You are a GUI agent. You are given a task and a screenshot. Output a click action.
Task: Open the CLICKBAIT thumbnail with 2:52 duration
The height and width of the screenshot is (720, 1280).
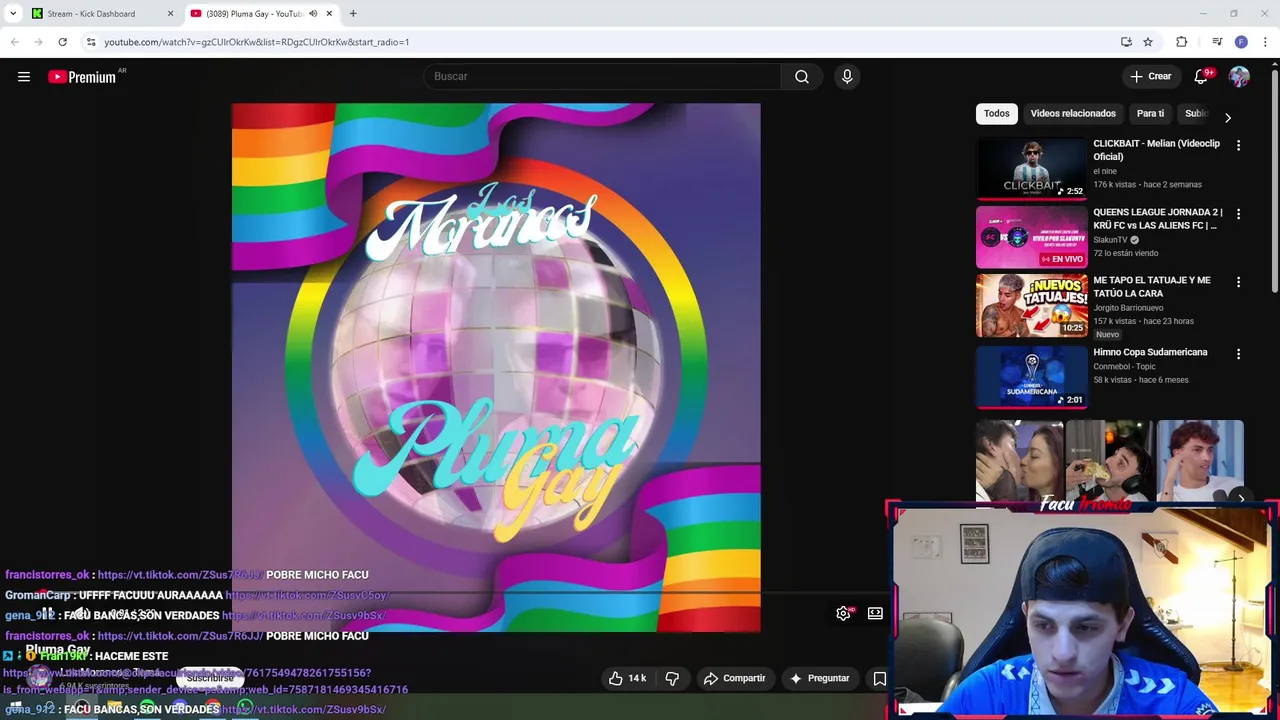pyautogui.click(x=1031, y=168)
